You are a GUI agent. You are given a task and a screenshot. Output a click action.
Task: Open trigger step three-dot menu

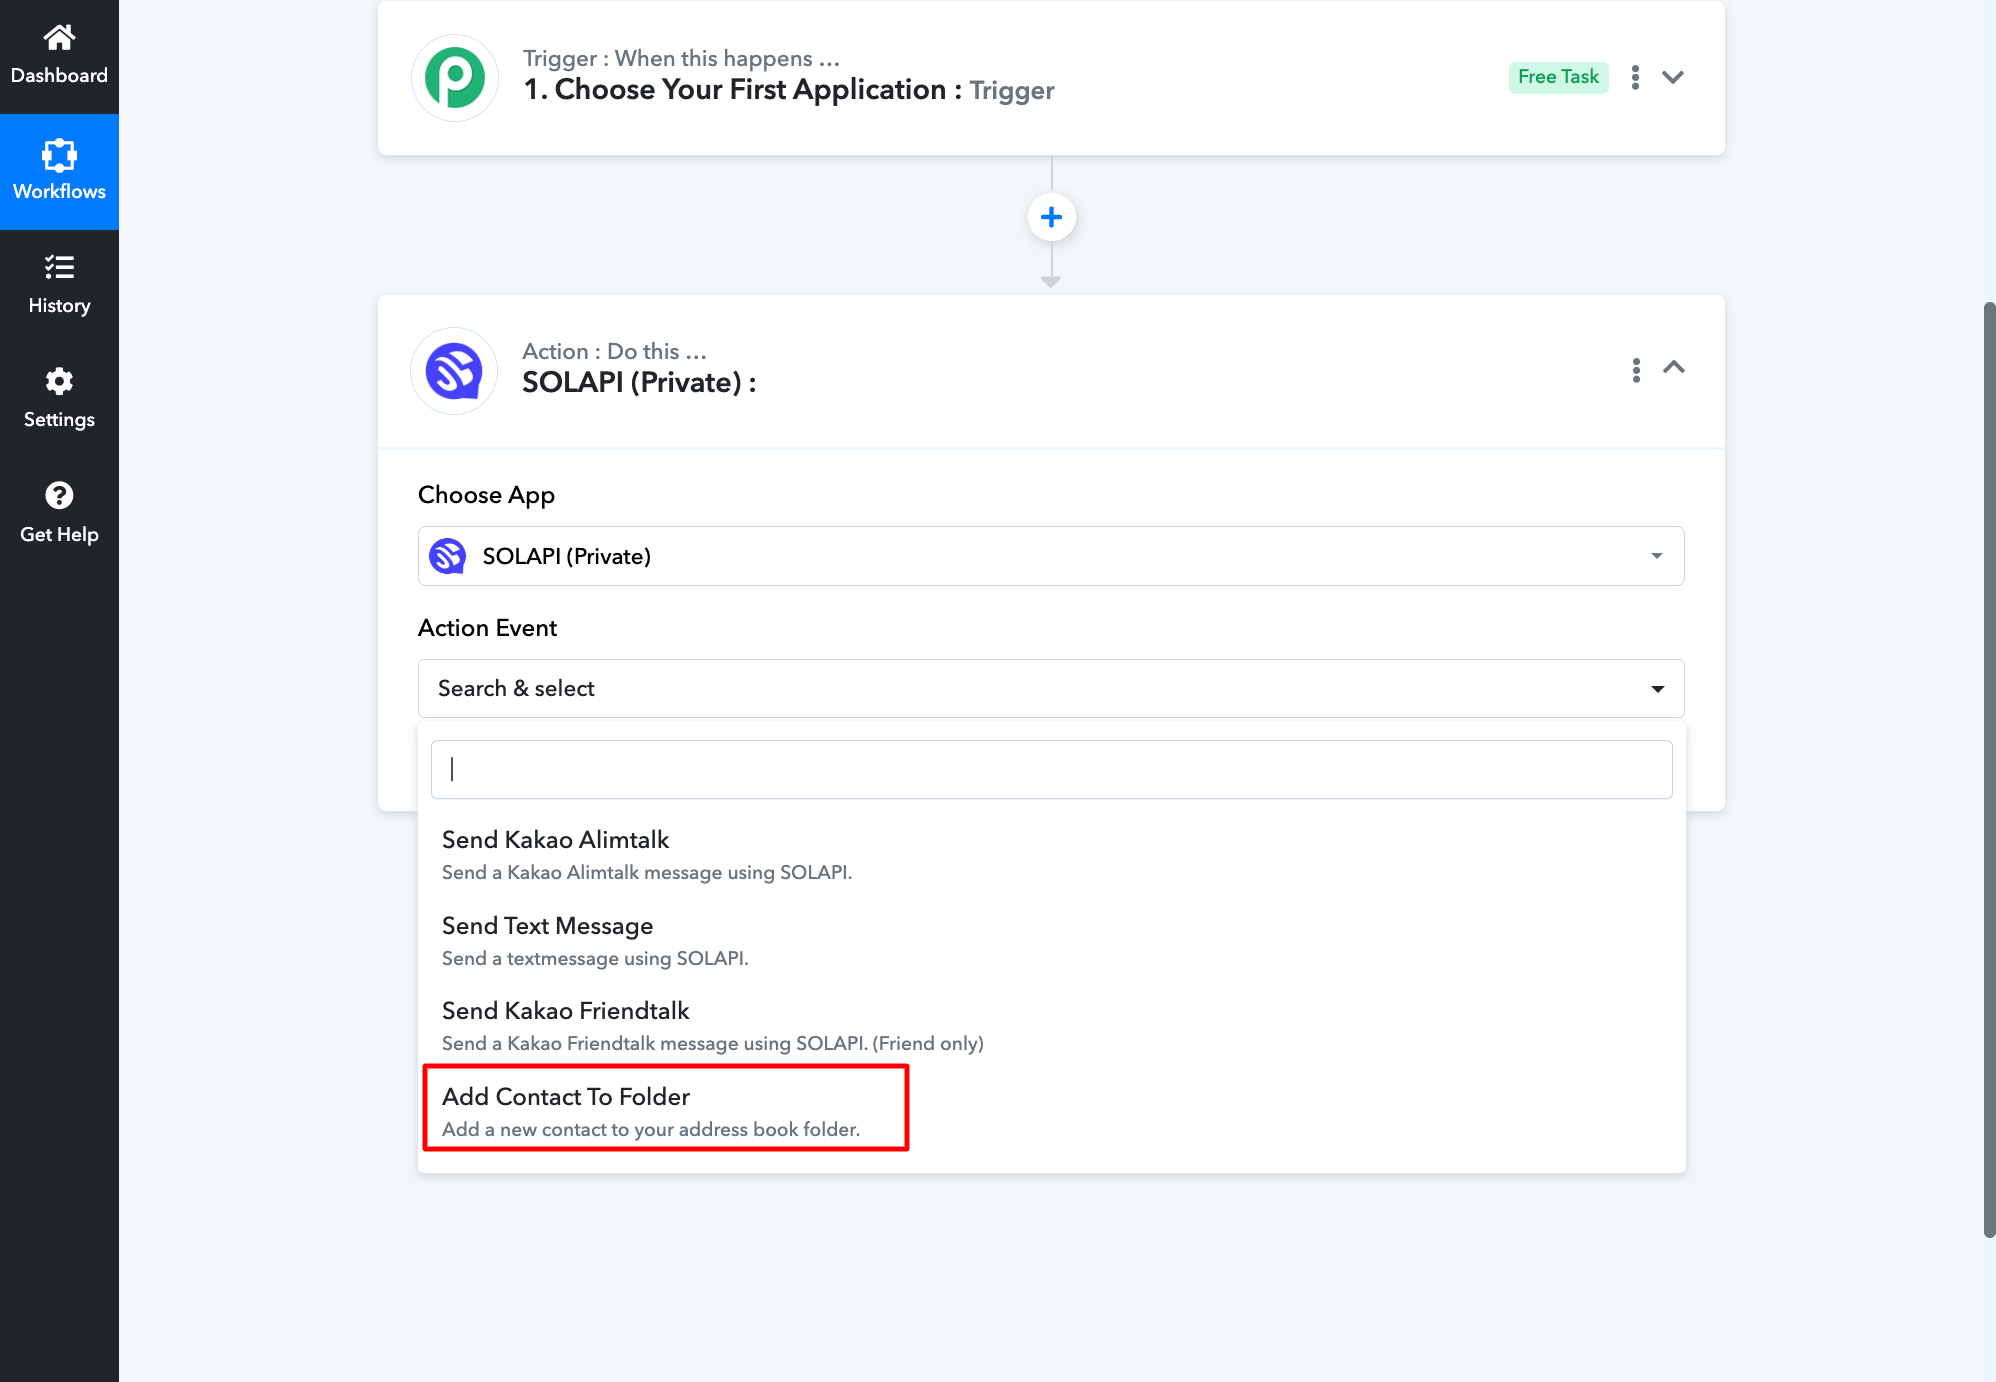[x=1635, y=77]
